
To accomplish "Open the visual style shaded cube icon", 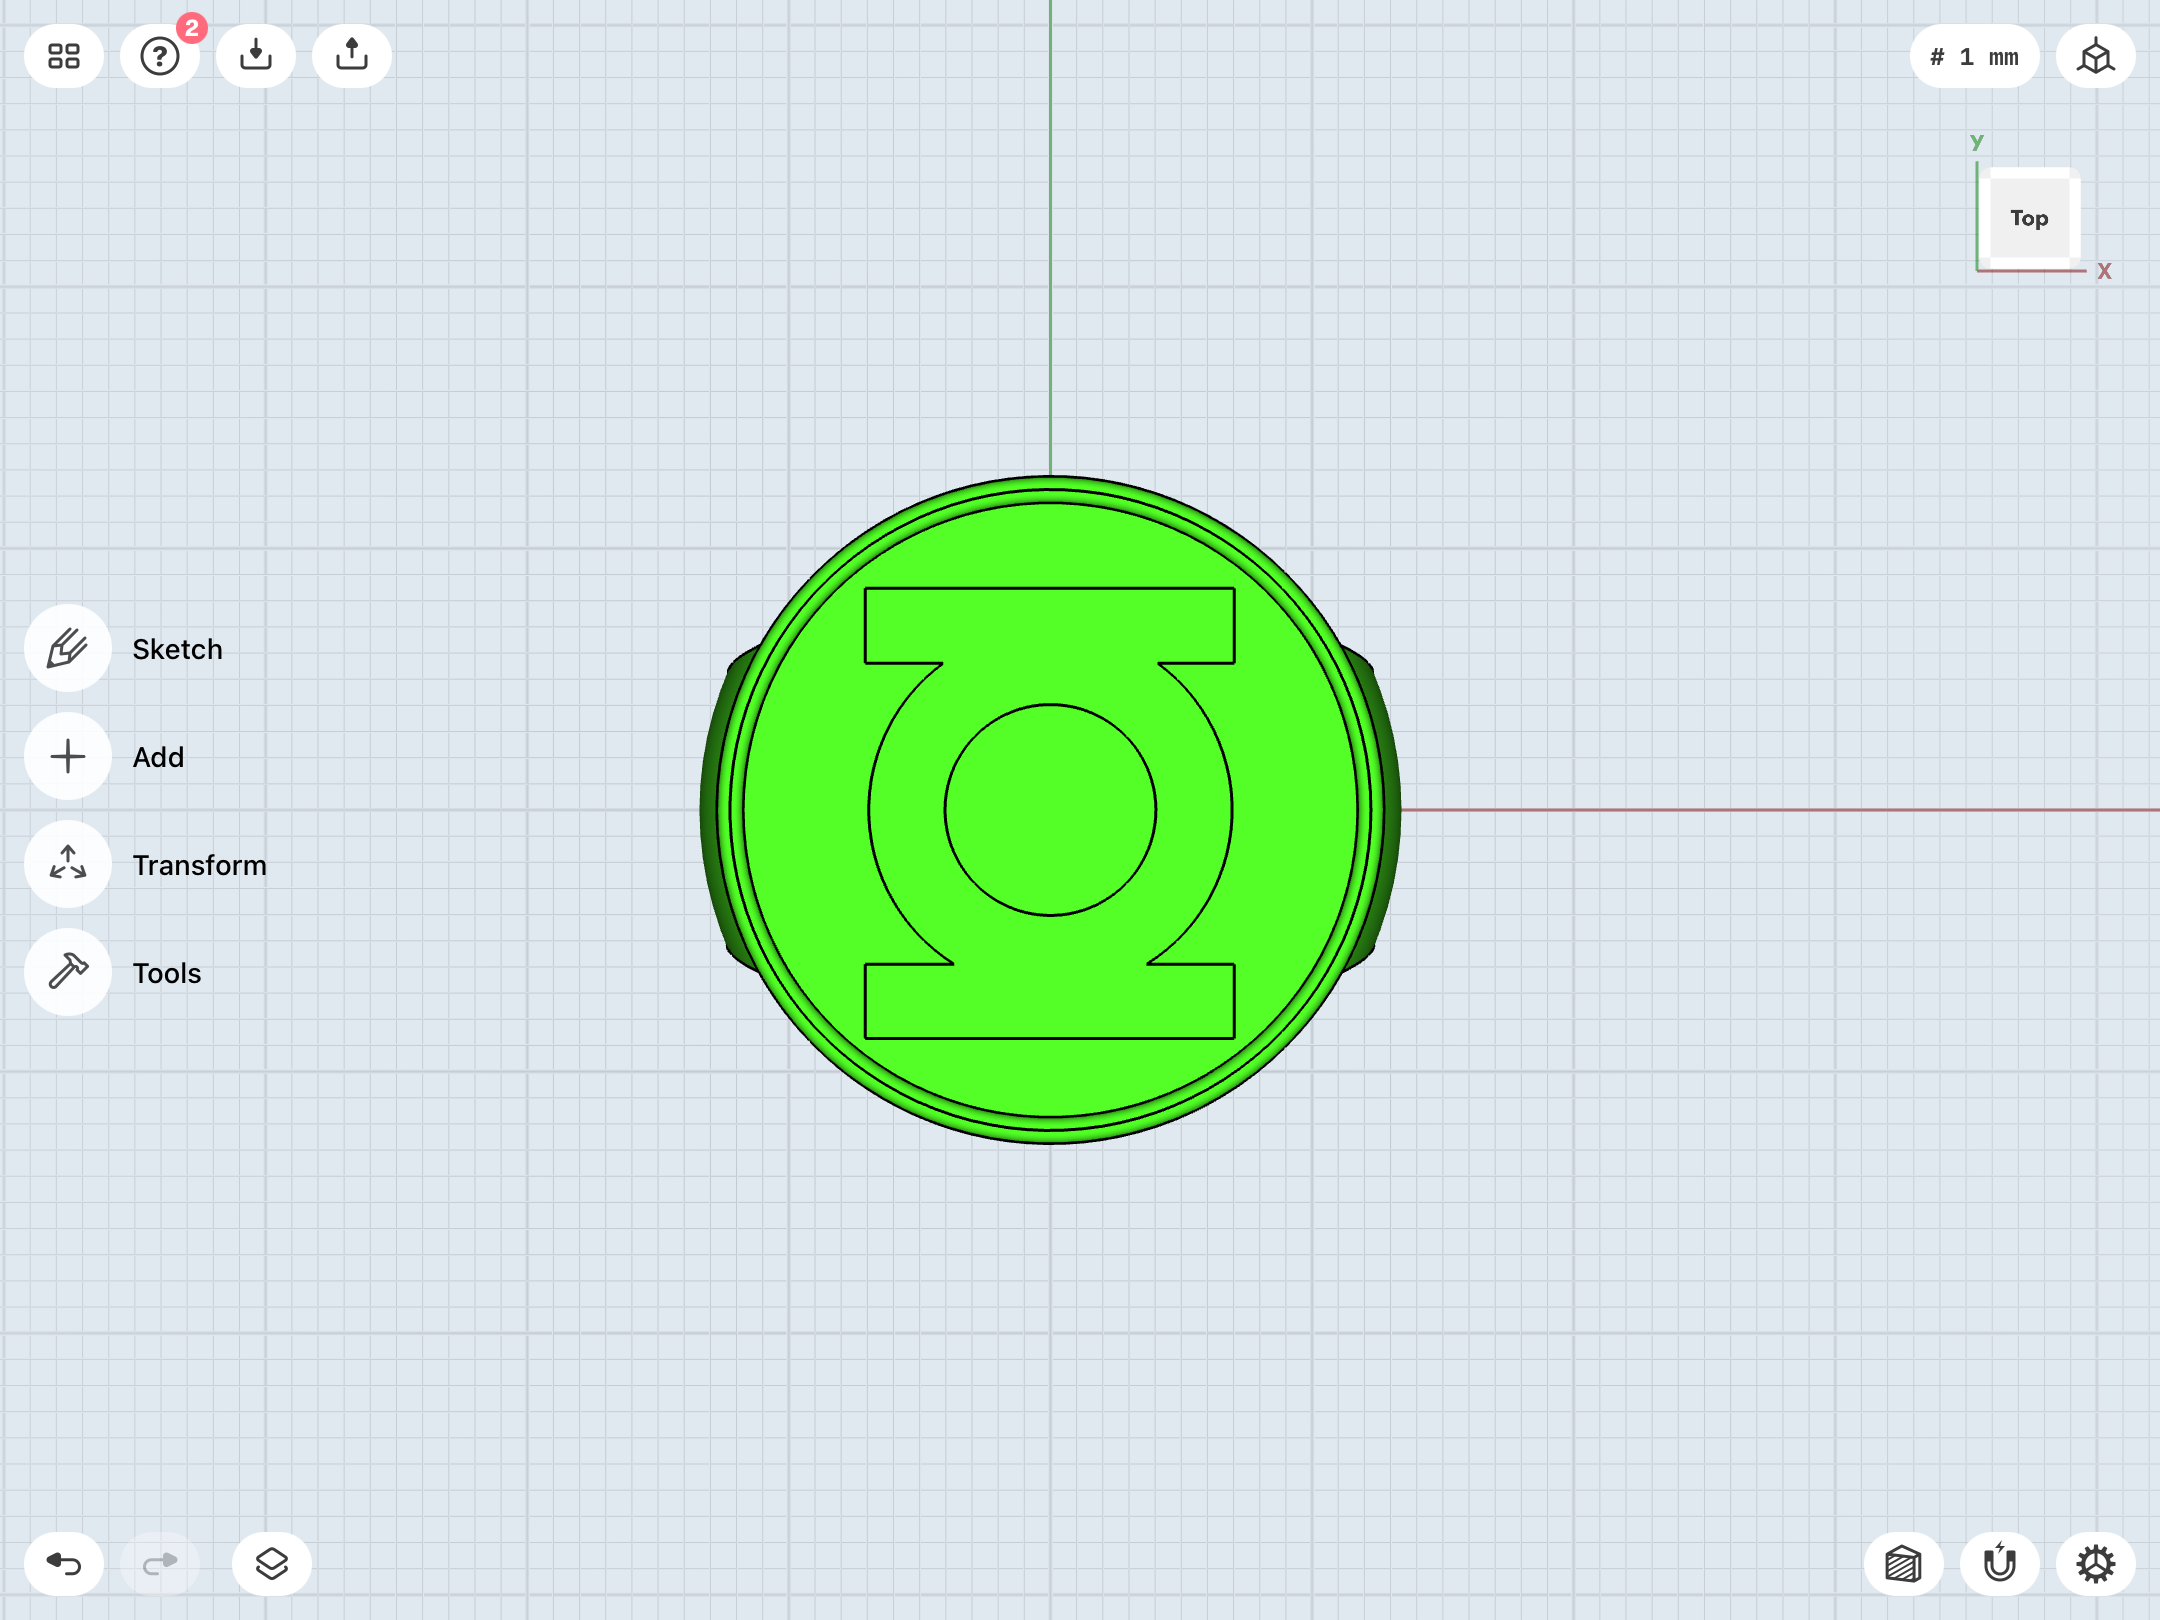I will (x=1904, y=1564).
